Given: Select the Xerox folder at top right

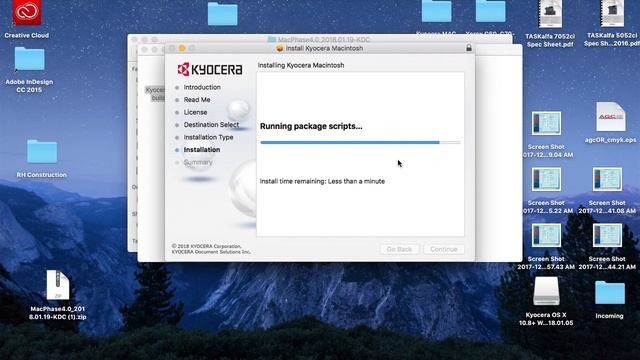Looking at the screenshot, I should coord(490,11).
